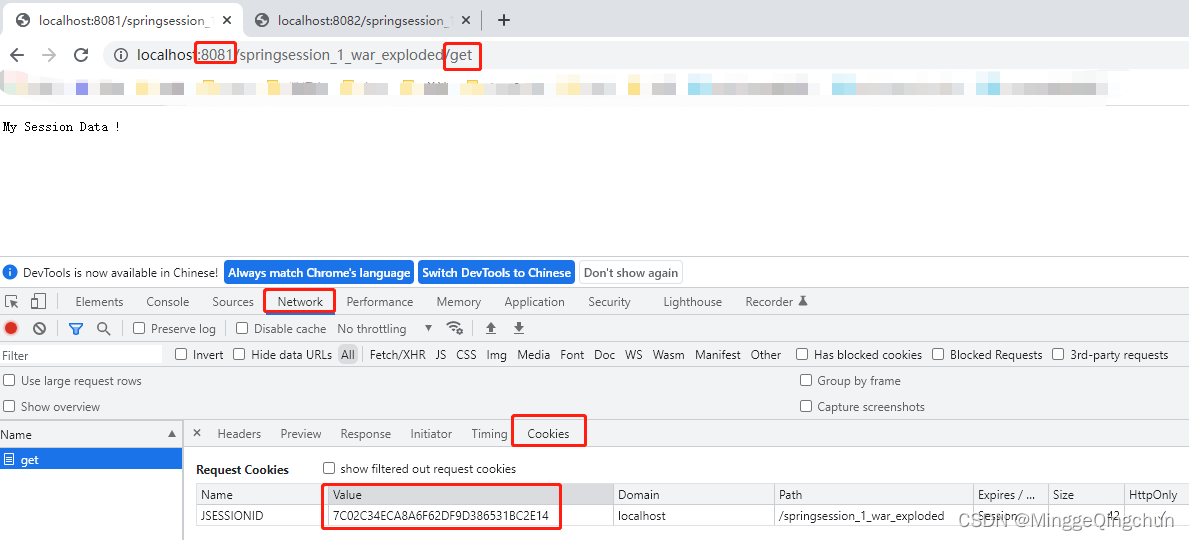Open the Performance panel tab
Viewport: 1189px width, 540px height.
tap(380, 302)
